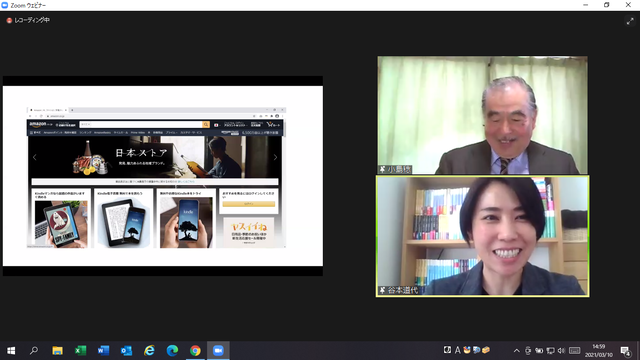Click the volume speaker tray icon
This screenshot has height=360, width=640.
point(561,351)
